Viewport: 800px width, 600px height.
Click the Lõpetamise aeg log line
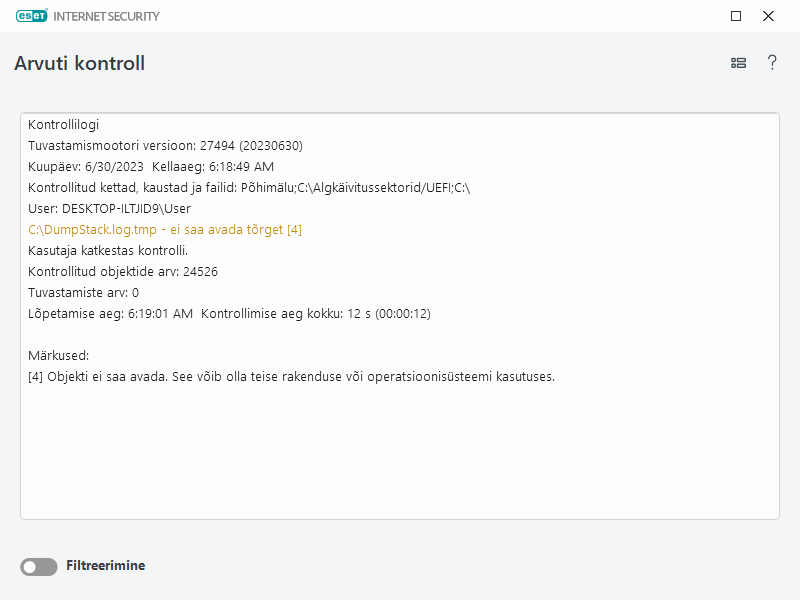229,313
